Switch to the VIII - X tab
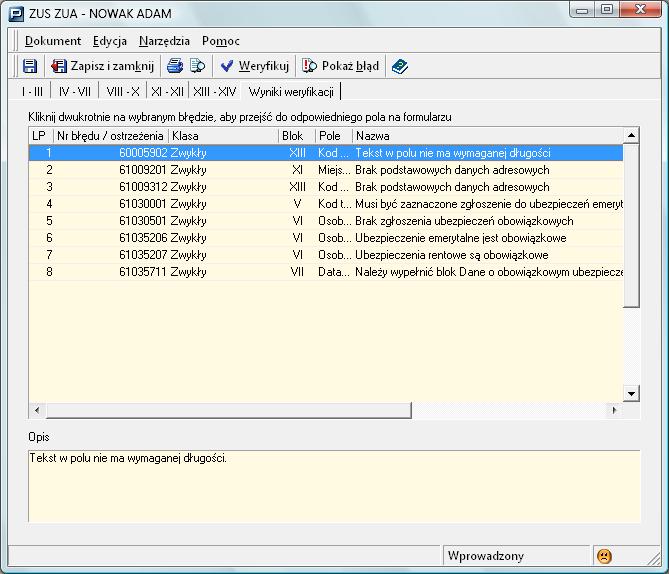 pyautogui.click(x=123, y=91)
